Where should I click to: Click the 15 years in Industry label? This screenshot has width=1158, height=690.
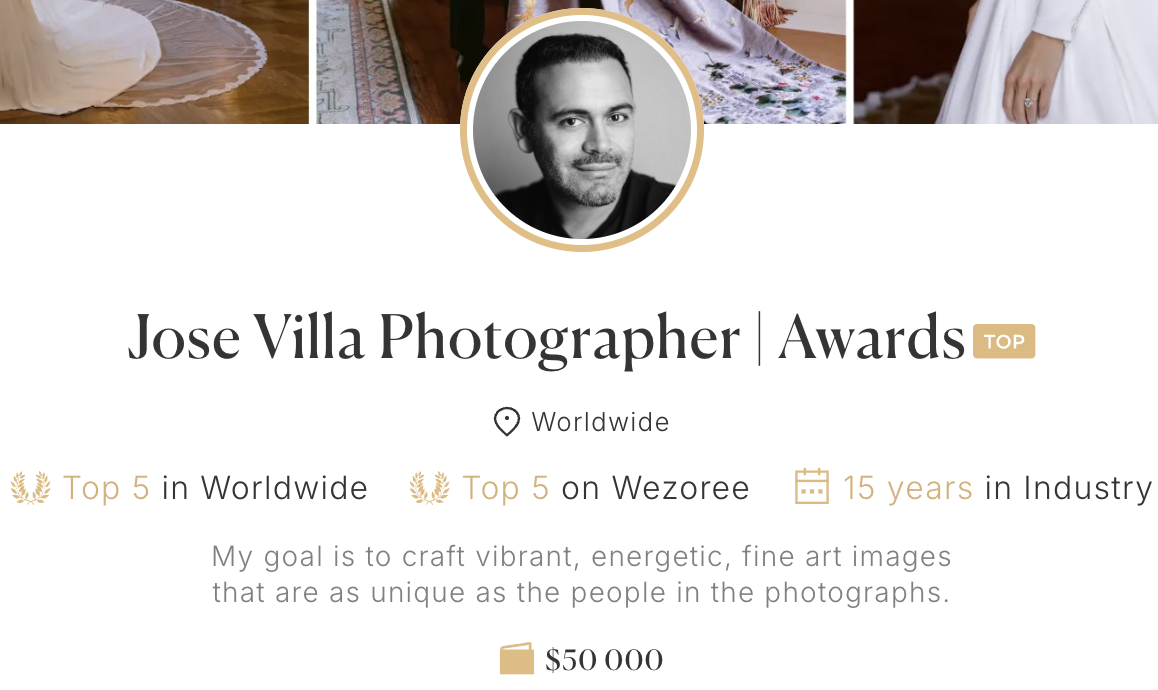coord(997,488)
